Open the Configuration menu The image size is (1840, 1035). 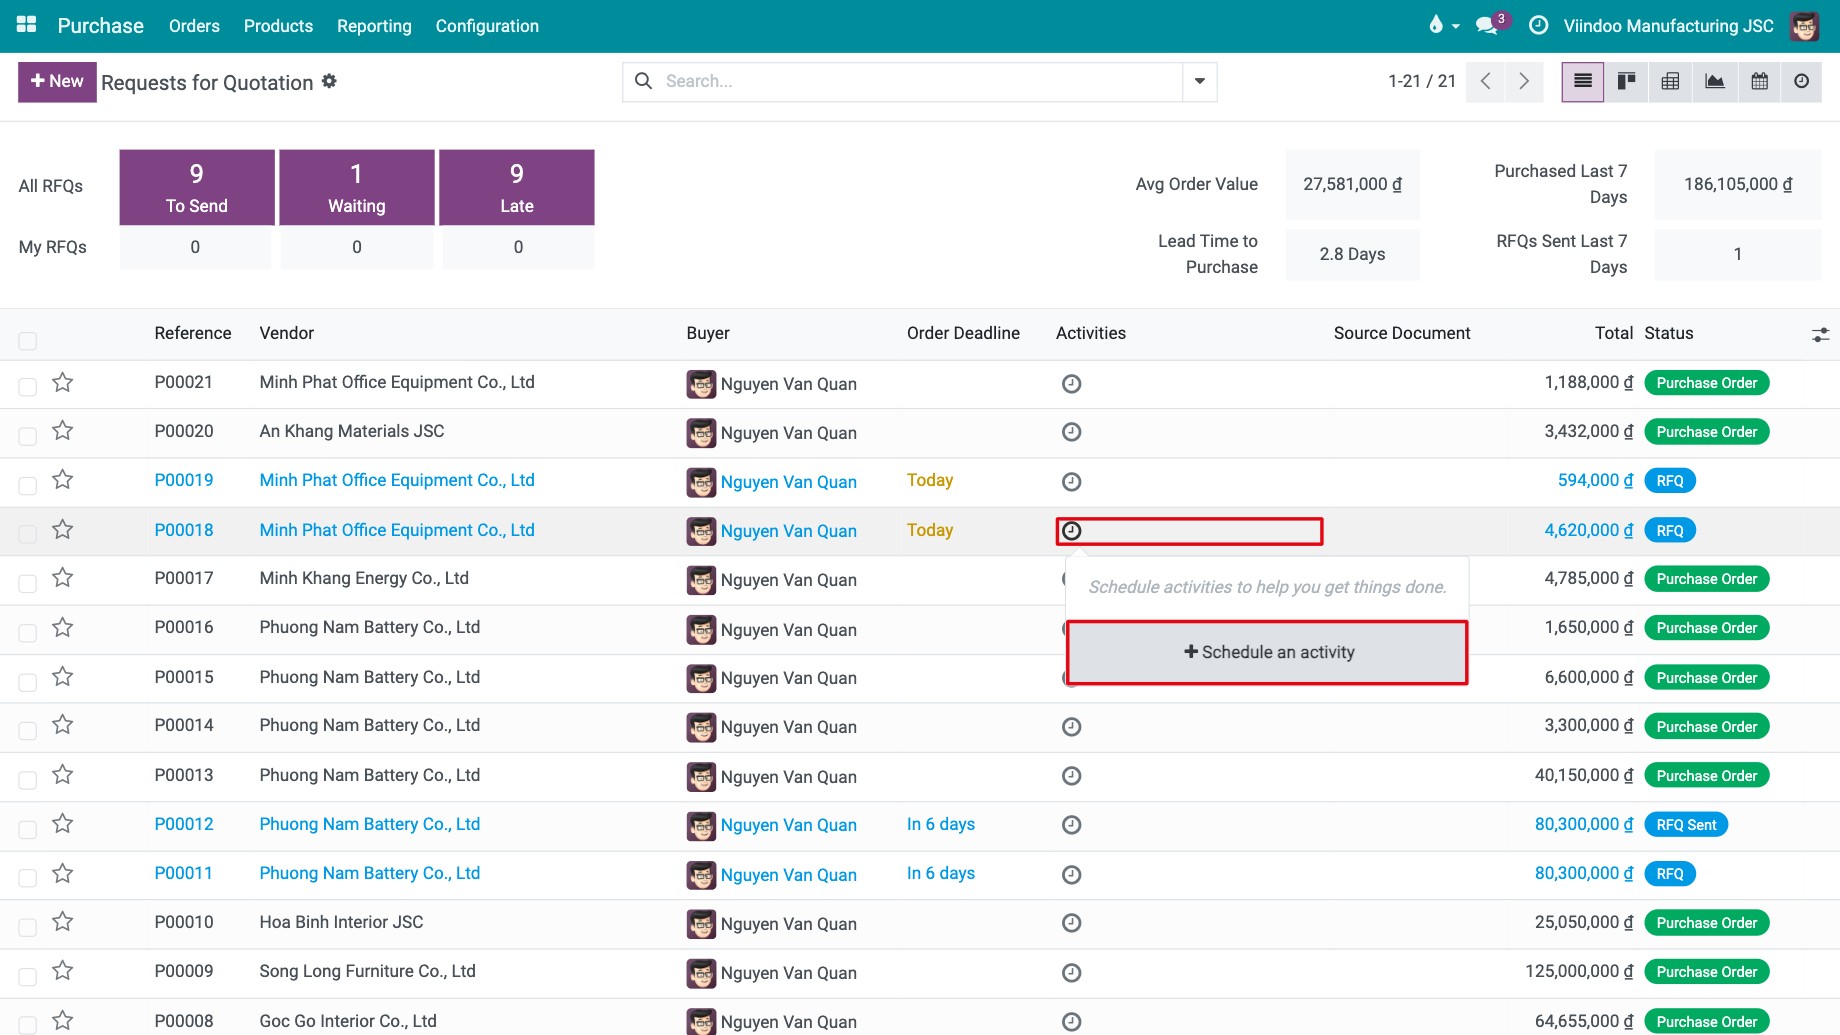click(x=487, y=26)
